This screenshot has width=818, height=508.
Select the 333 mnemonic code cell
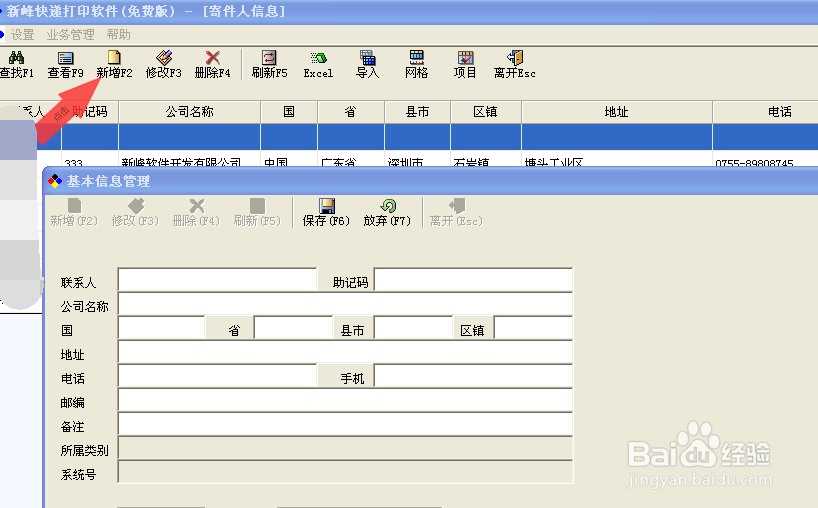coord(90,159)
